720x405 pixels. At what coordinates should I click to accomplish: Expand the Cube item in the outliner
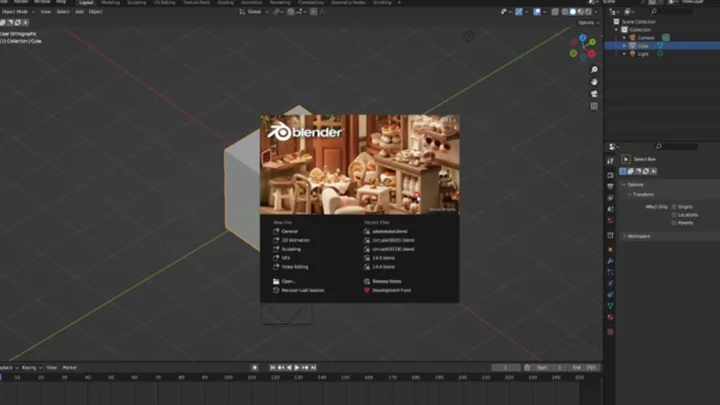click(624, 46)
